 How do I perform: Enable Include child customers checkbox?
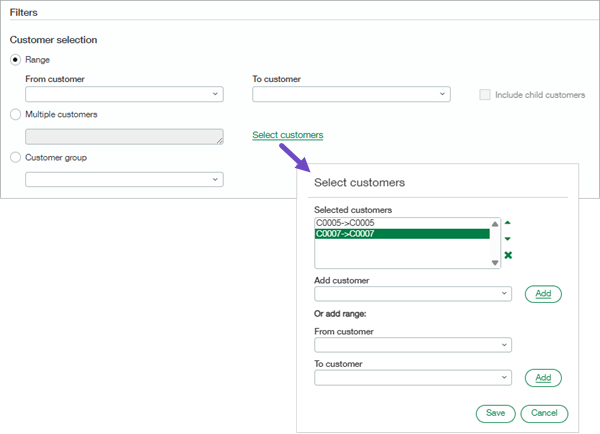click(x=485, y=95)
